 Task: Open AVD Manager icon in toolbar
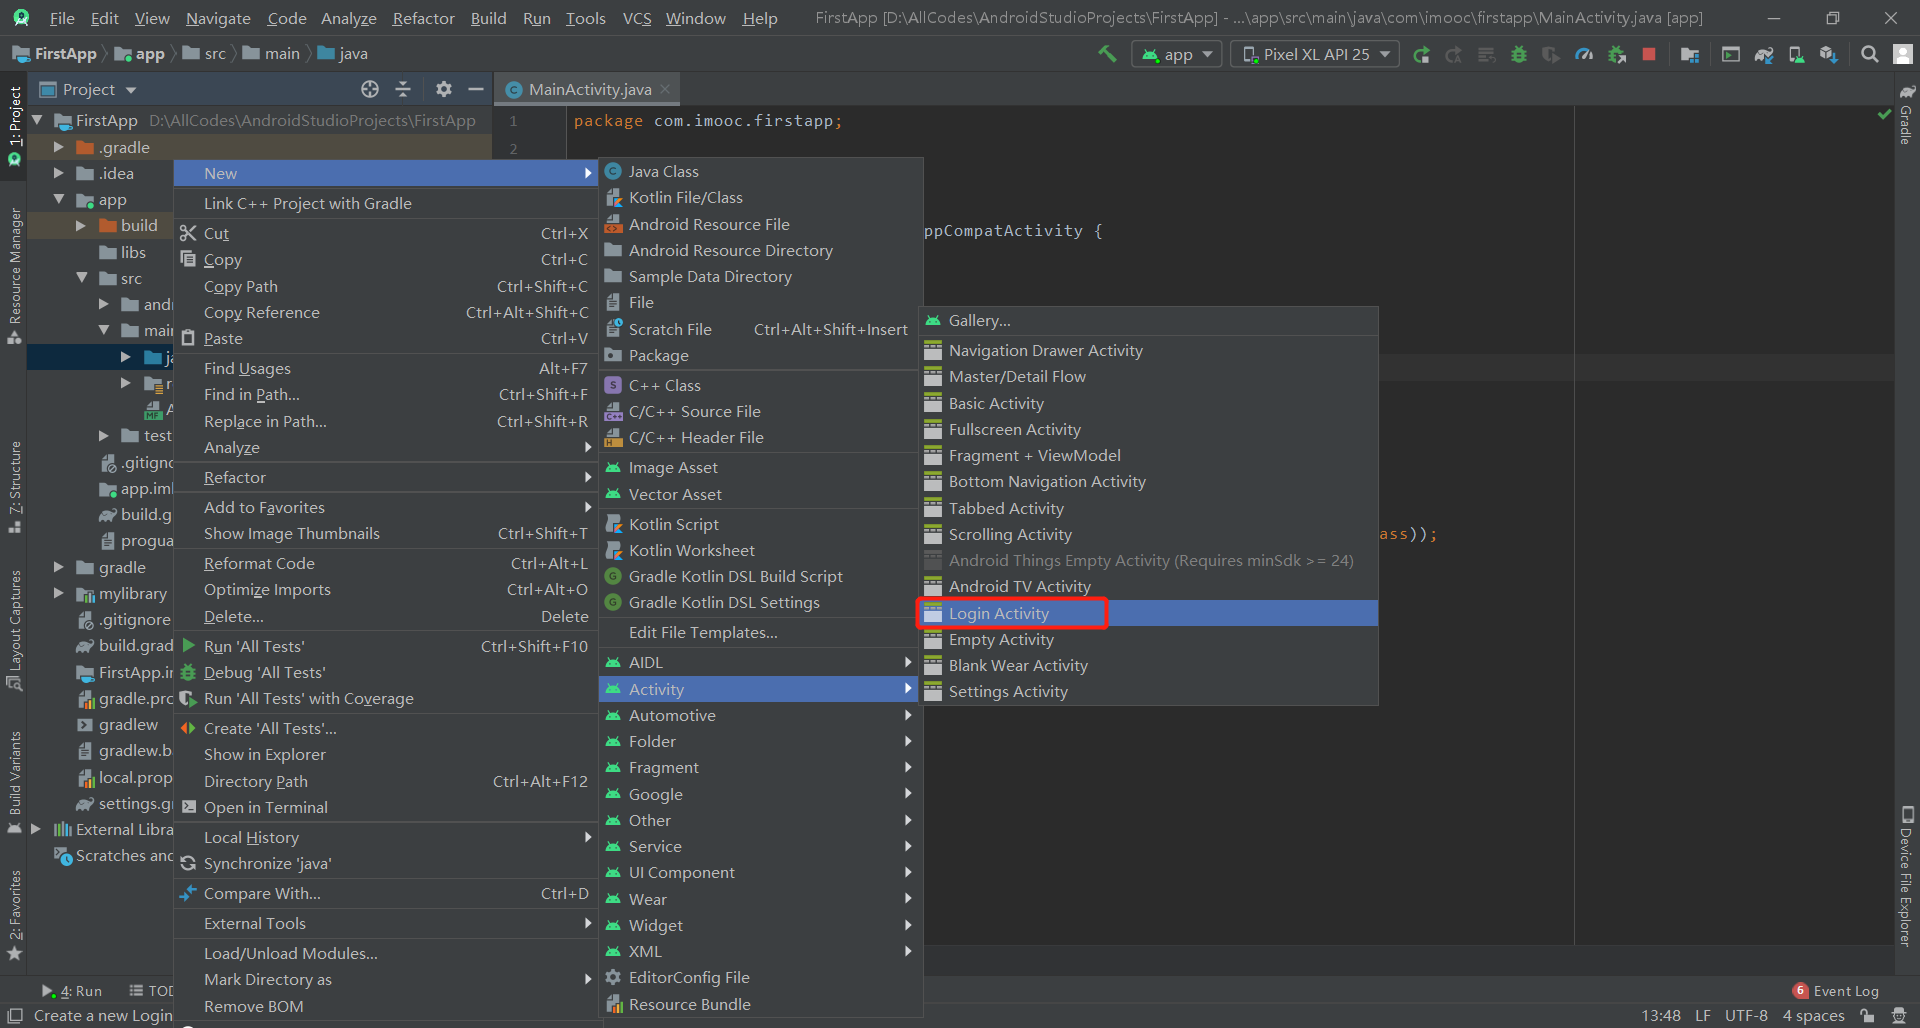[x=1796, y=55]
